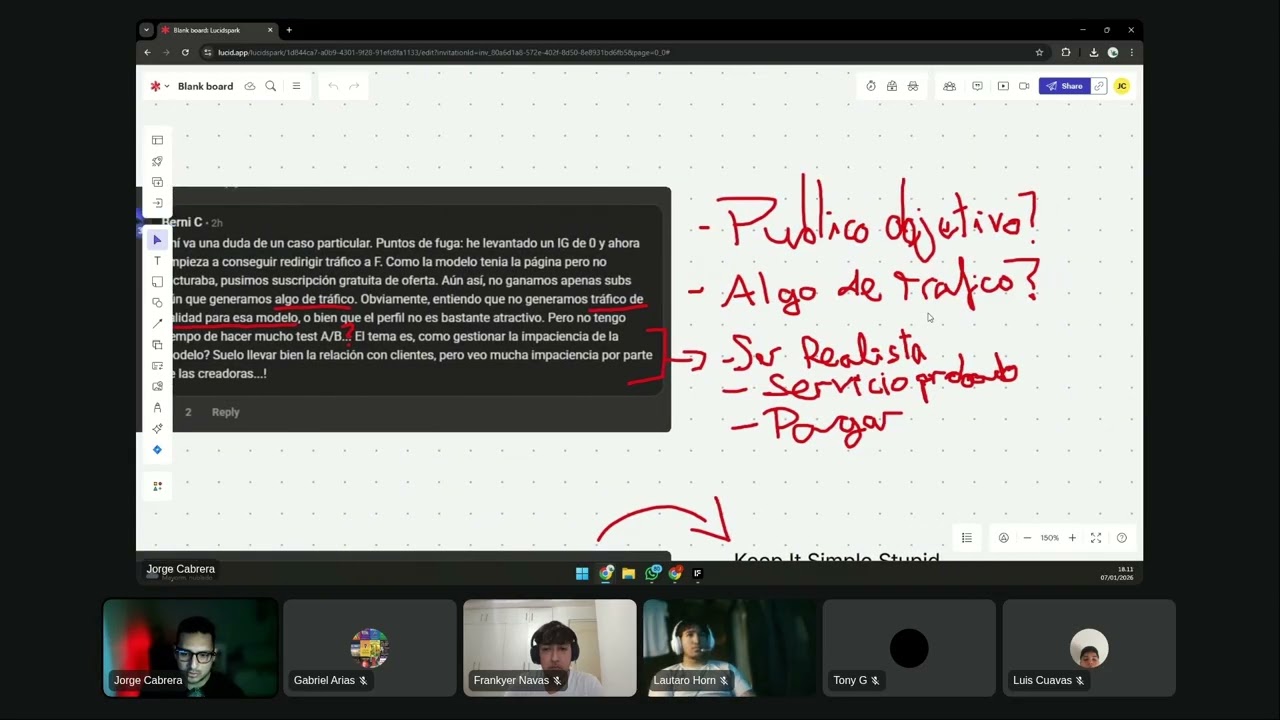Close the Blank board browser tab
Image resolution: width=1280 pixels, height=720 pixels.
270,30
